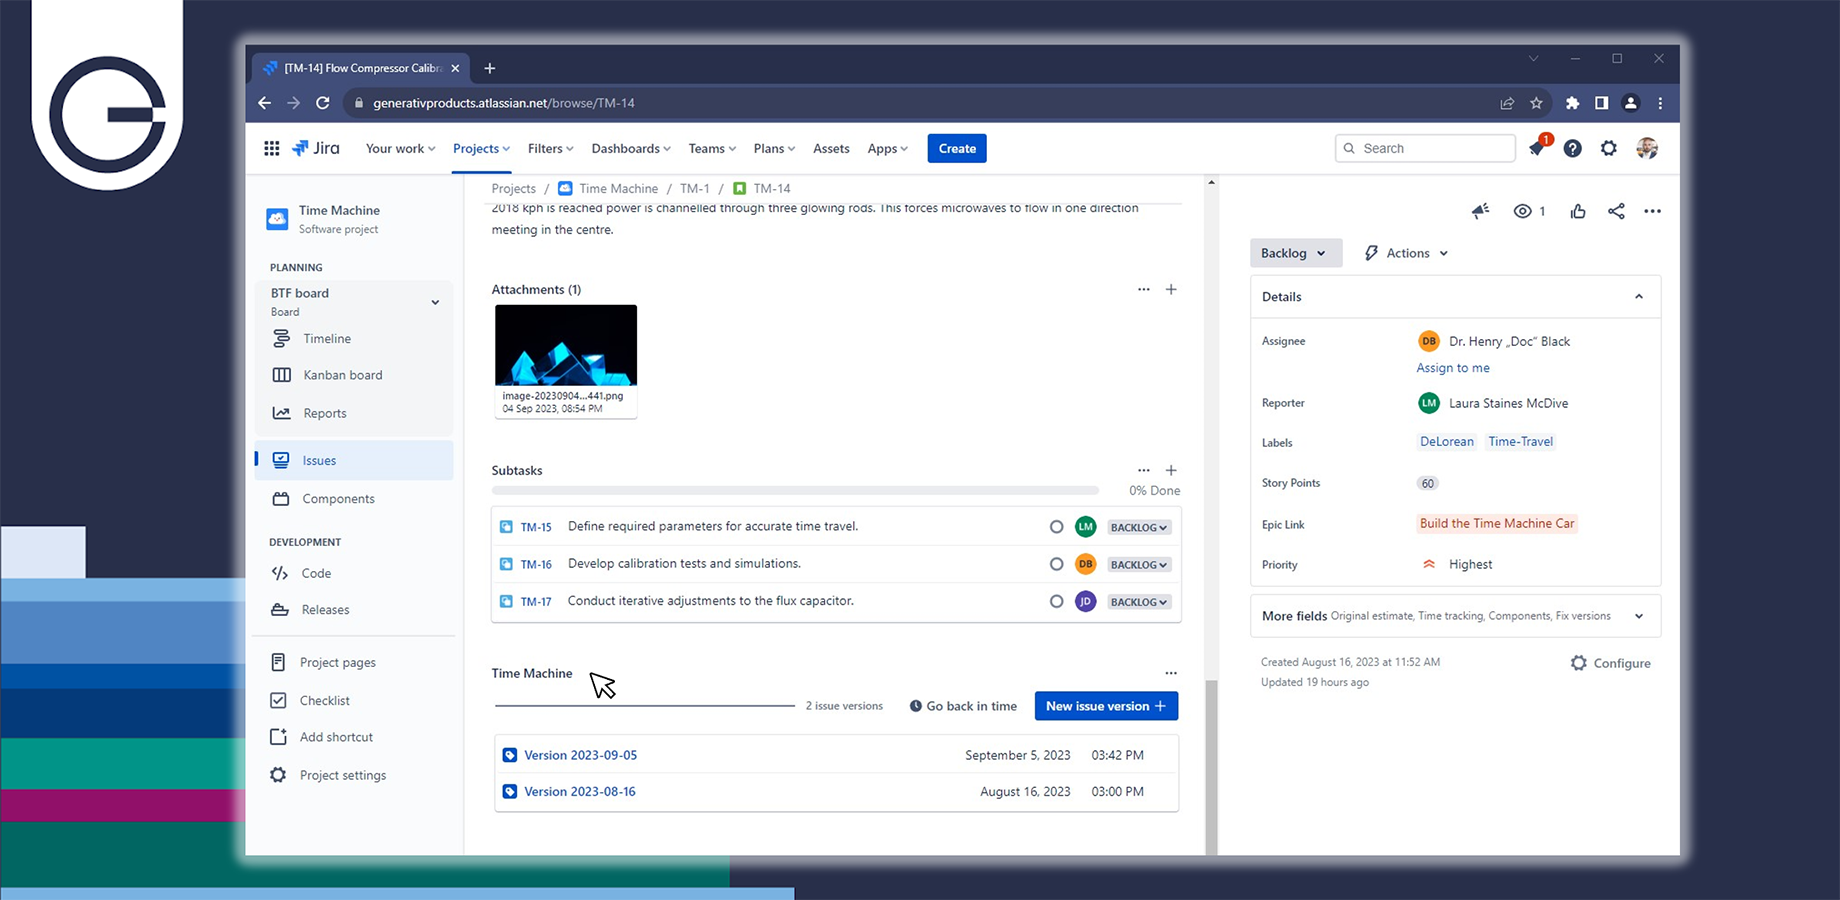The width and height of the screenshot is (1840, 900).
Task: Click the give feedback megaphone icon
Action: (x=1481, y=211)
